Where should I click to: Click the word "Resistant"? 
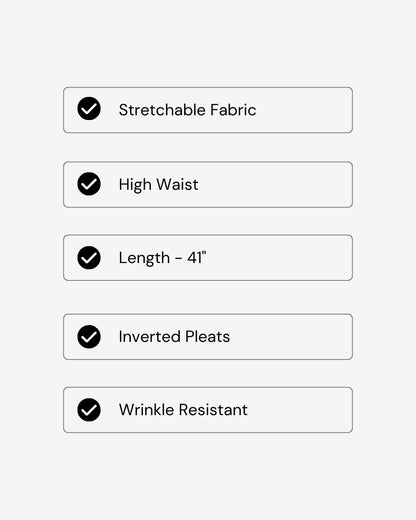coord(213,410)
